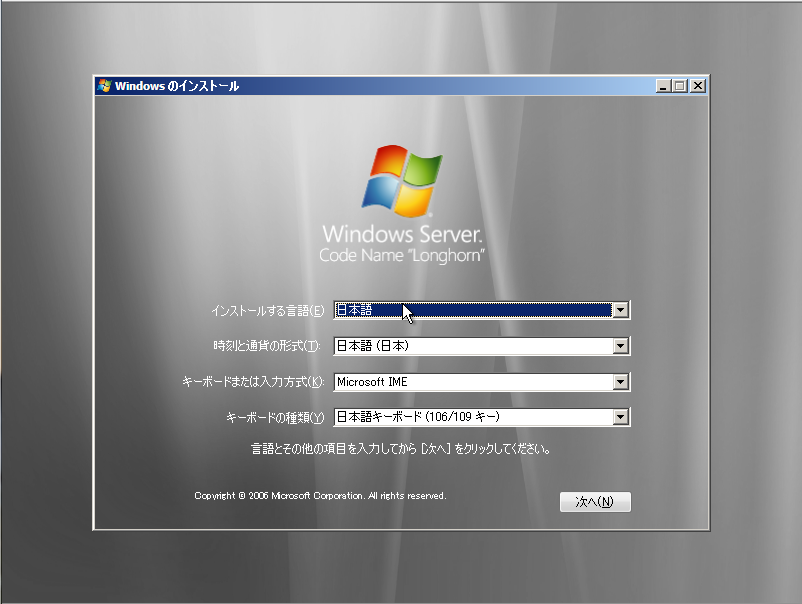Click the 次へ(N) button
Image resolution: width=802 pixels, height=604 pixels.
595,502
